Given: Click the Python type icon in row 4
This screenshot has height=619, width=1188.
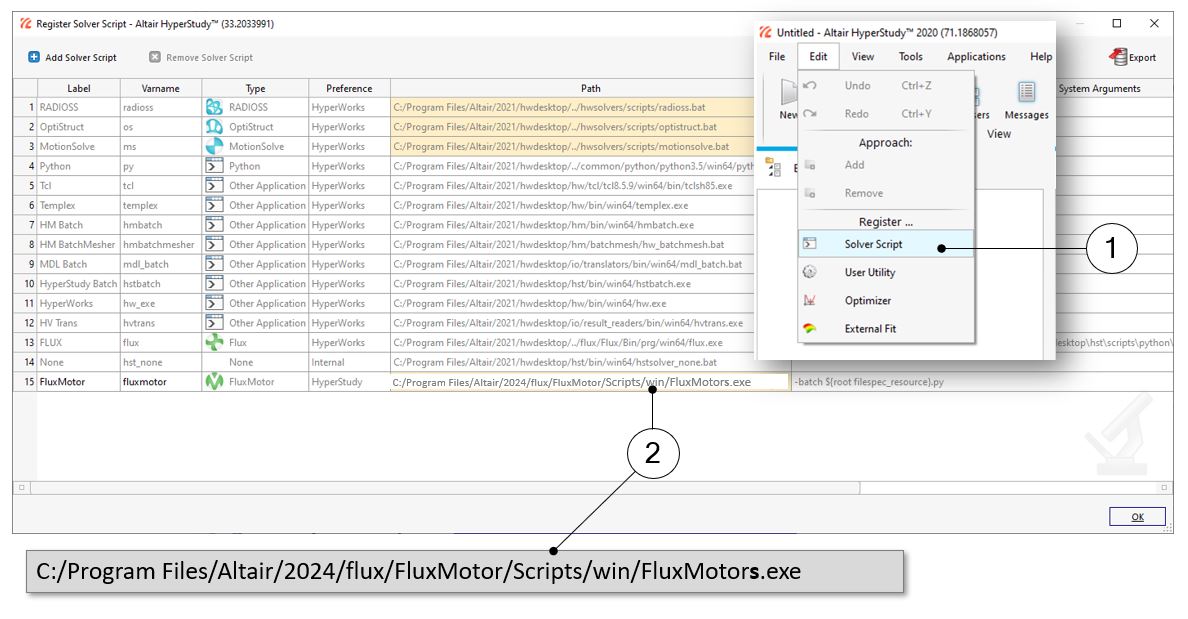Looking at the screenshot, I should [213, 166].
